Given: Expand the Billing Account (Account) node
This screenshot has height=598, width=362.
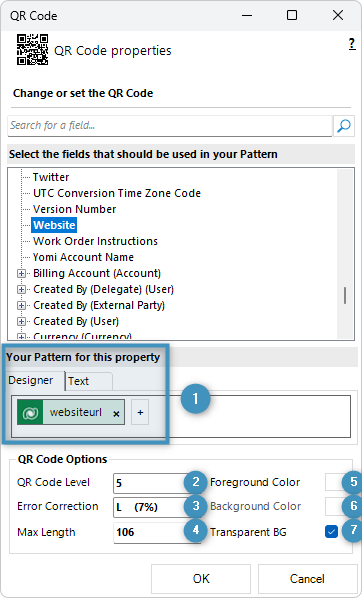Looking at the screenshot, I should [21, 273].
